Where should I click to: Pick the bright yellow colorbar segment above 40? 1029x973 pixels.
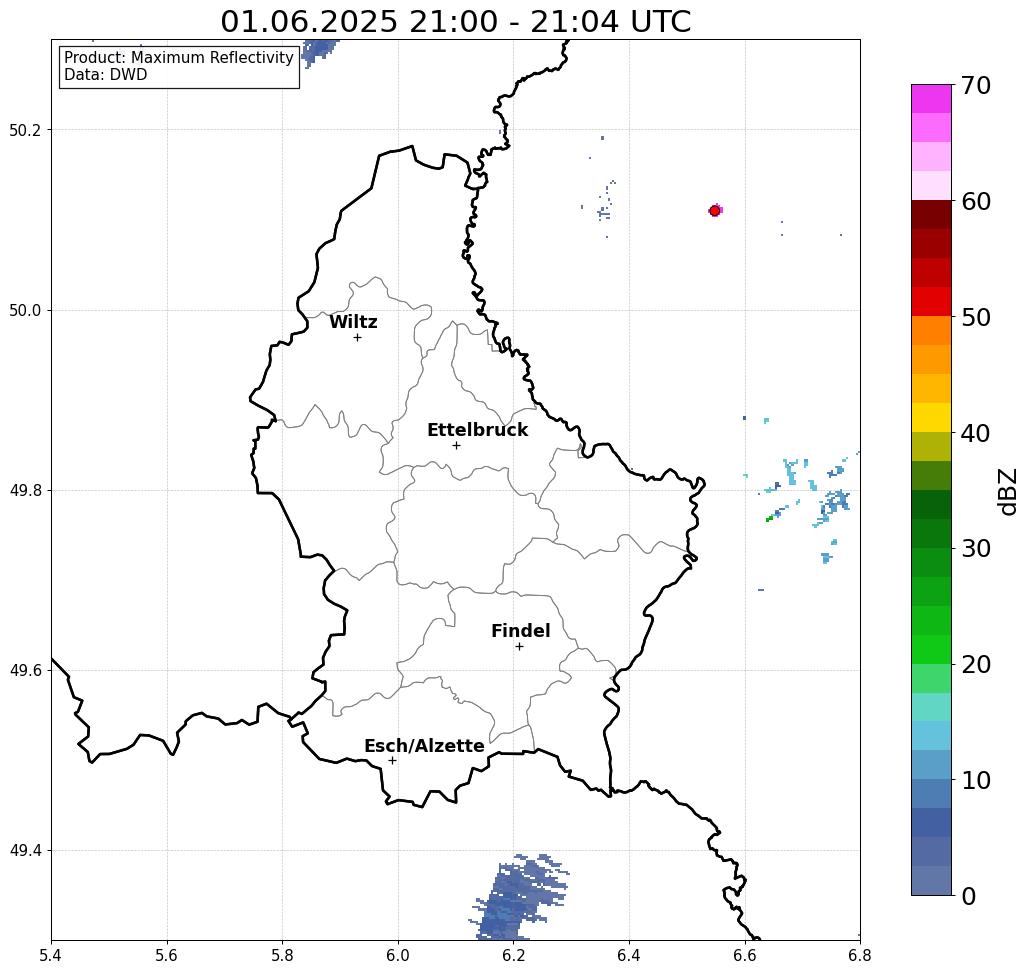pyautogui.click(x=931, y=417)
